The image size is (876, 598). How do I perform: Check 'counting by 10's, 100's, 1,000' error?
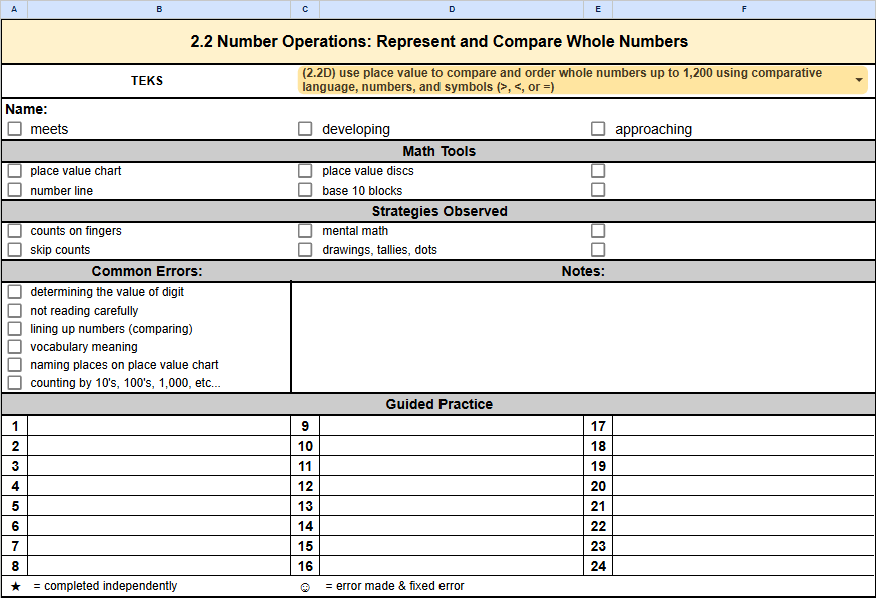[x=15, y=382]
